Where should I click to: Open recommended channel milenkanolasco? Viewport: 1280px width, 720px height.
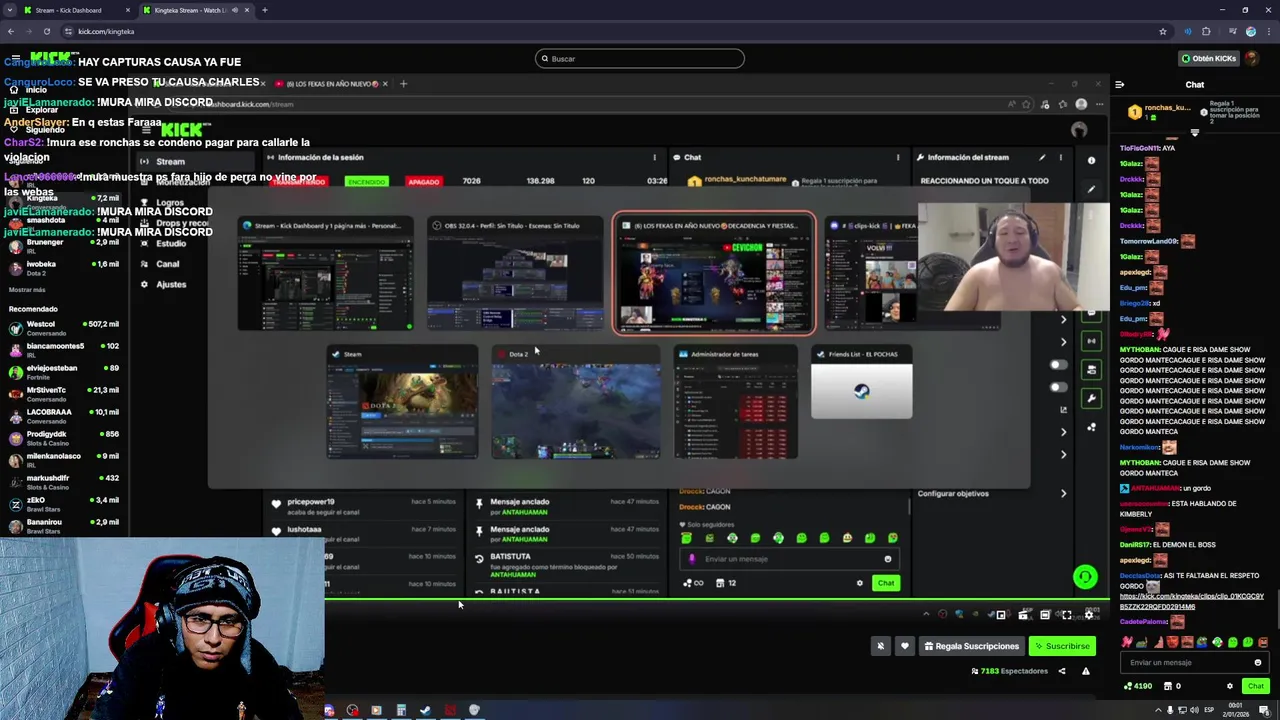click(65, 460)
